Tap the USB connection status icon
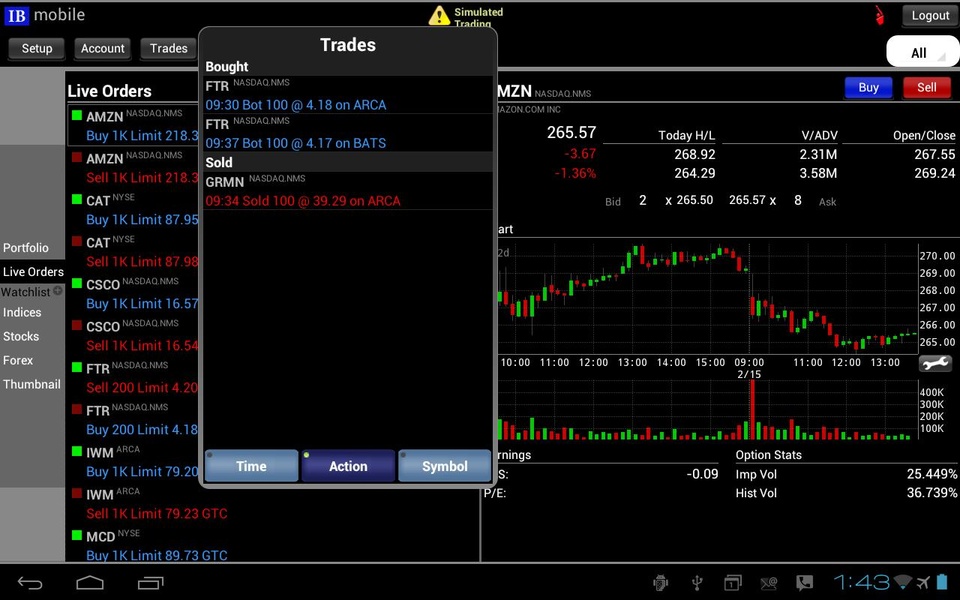960x600 pixels. pyautogui.click(x=697, y=582)
